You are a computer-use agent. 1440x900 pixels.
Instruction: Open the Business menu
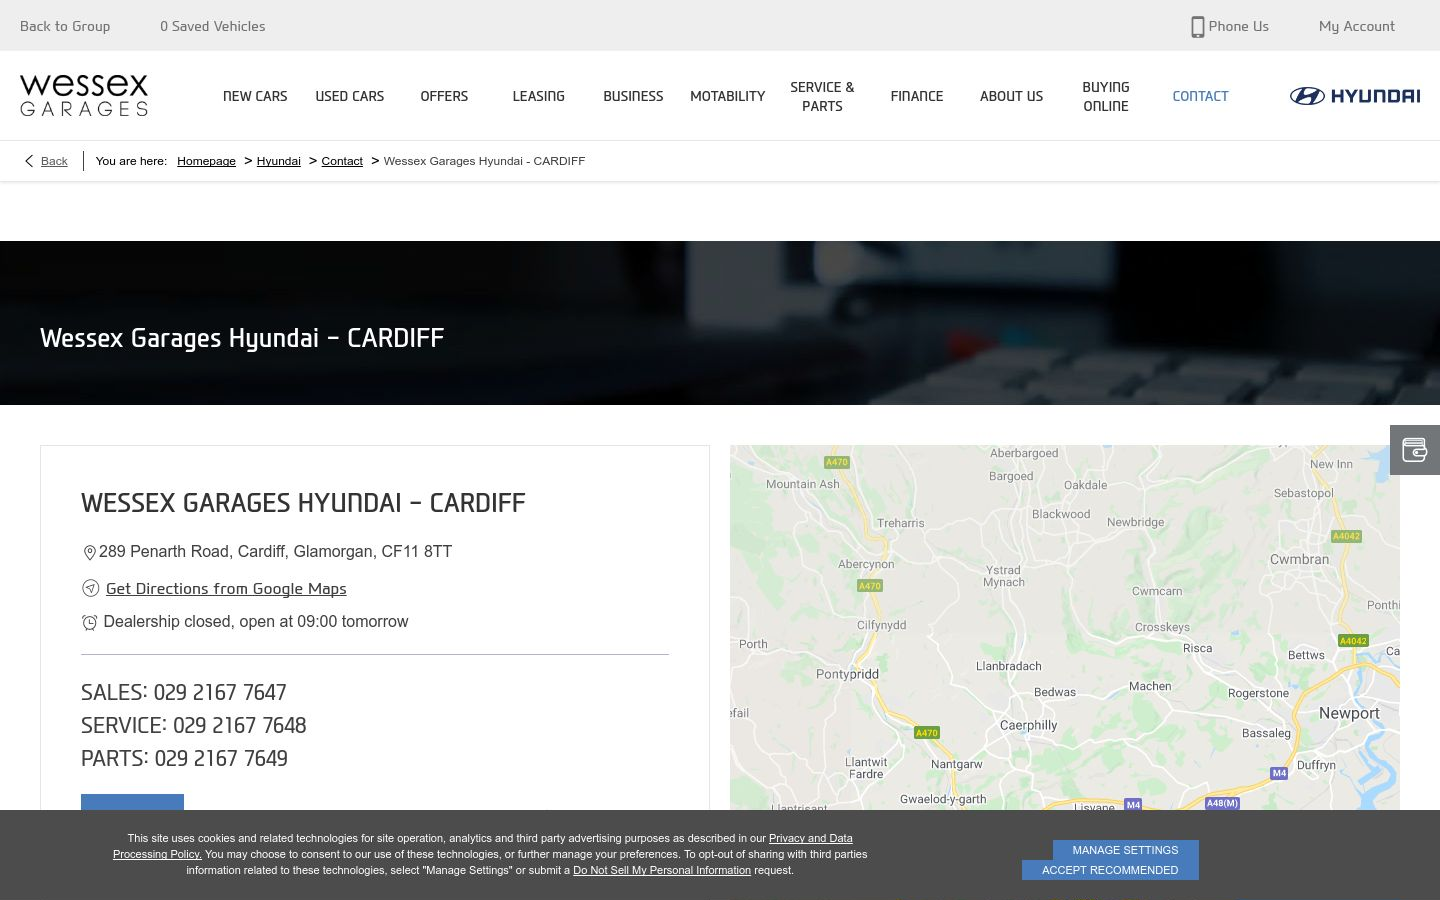tap(633, 96)
